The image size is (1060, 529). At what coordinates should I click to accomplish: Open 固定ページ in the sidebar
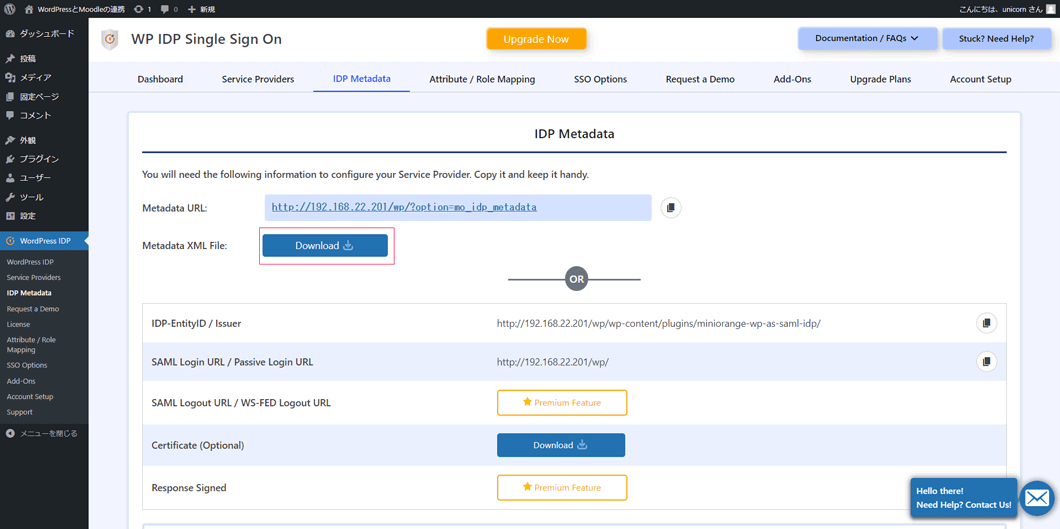(x=44, y=97)
